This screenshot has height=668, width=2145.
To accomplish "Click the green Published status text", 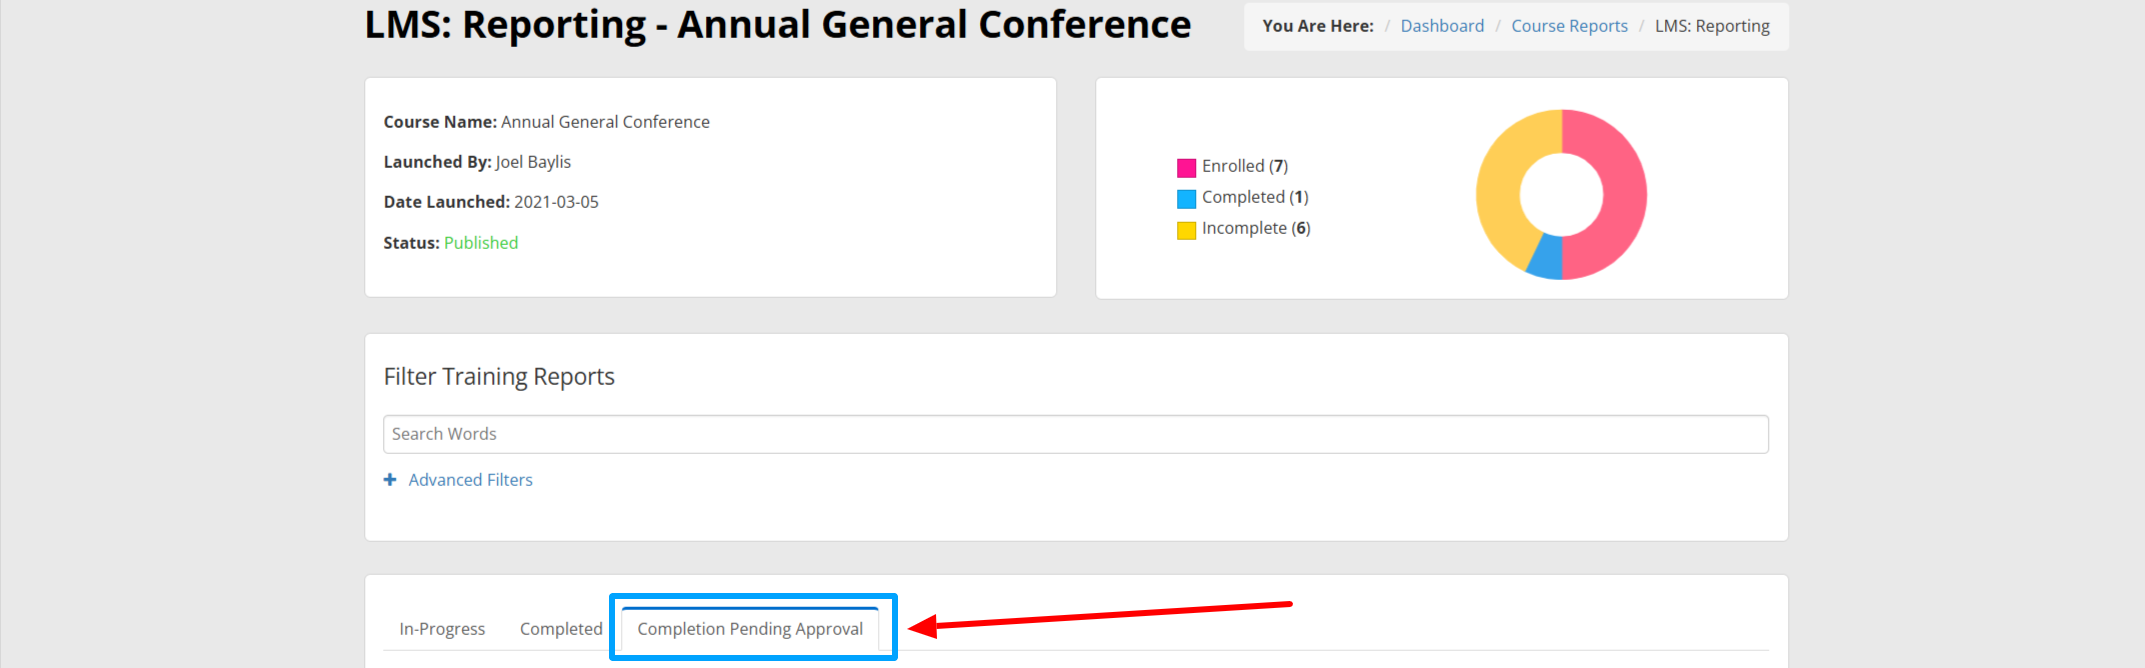I will point(481,243).
